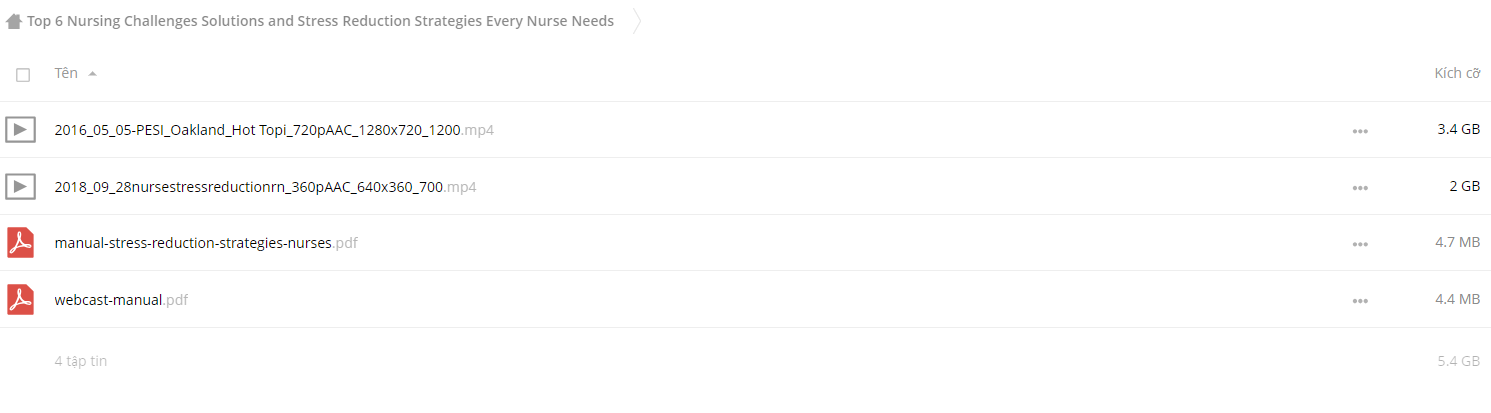
Task: Open the webcast-manual.pdf file
Action: point(121,300)
